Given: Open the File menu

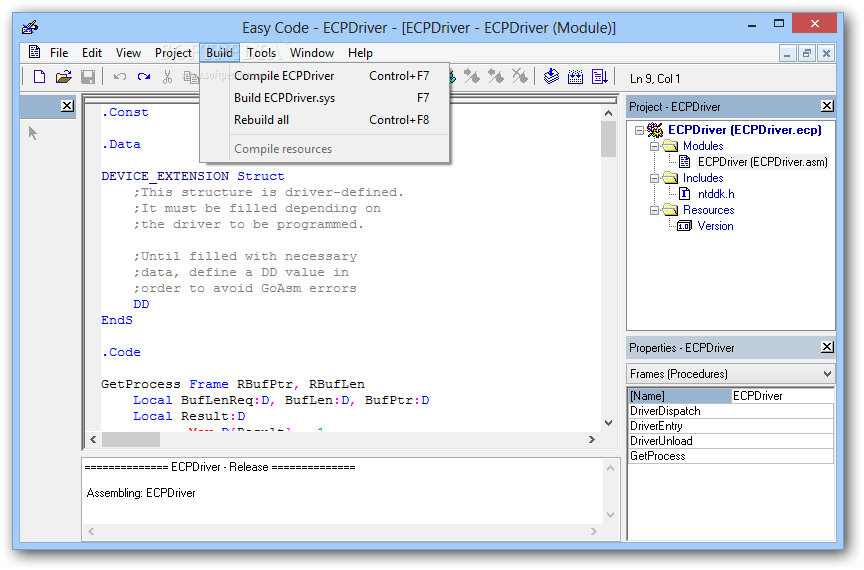Looking at the screenshot, I should click(x=59, y=53).
